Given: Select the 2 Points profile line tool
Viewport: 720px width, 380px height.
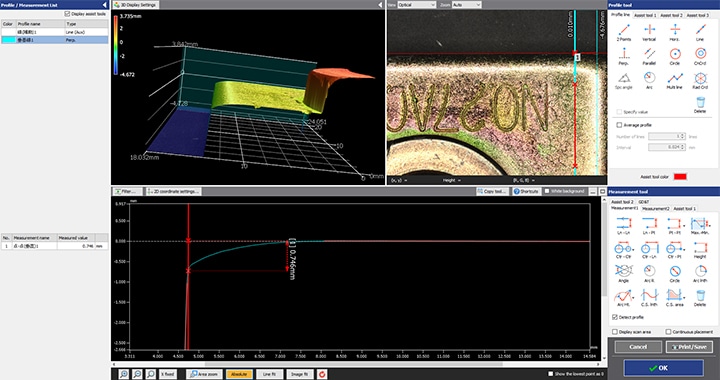Looking at the screenshot, I should (x=624, y=31).
